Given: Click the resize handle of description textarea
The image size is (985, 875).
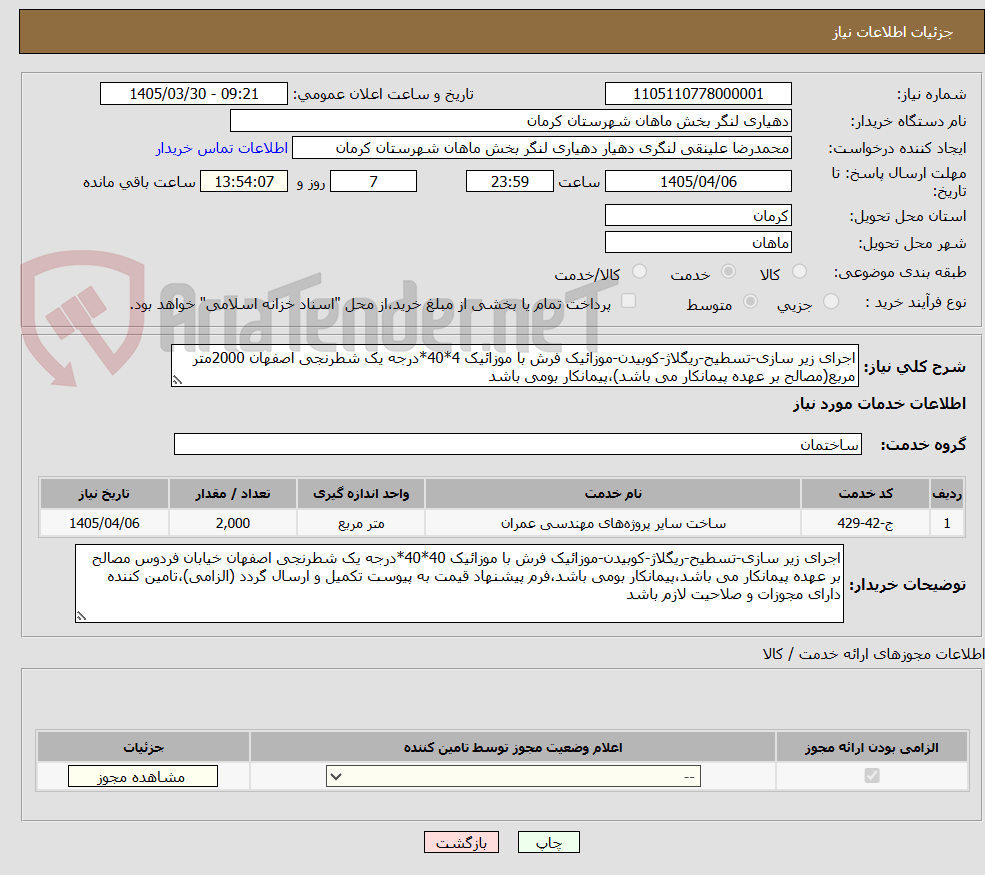Looking at the screenshot, I should [x=177, y=381].
